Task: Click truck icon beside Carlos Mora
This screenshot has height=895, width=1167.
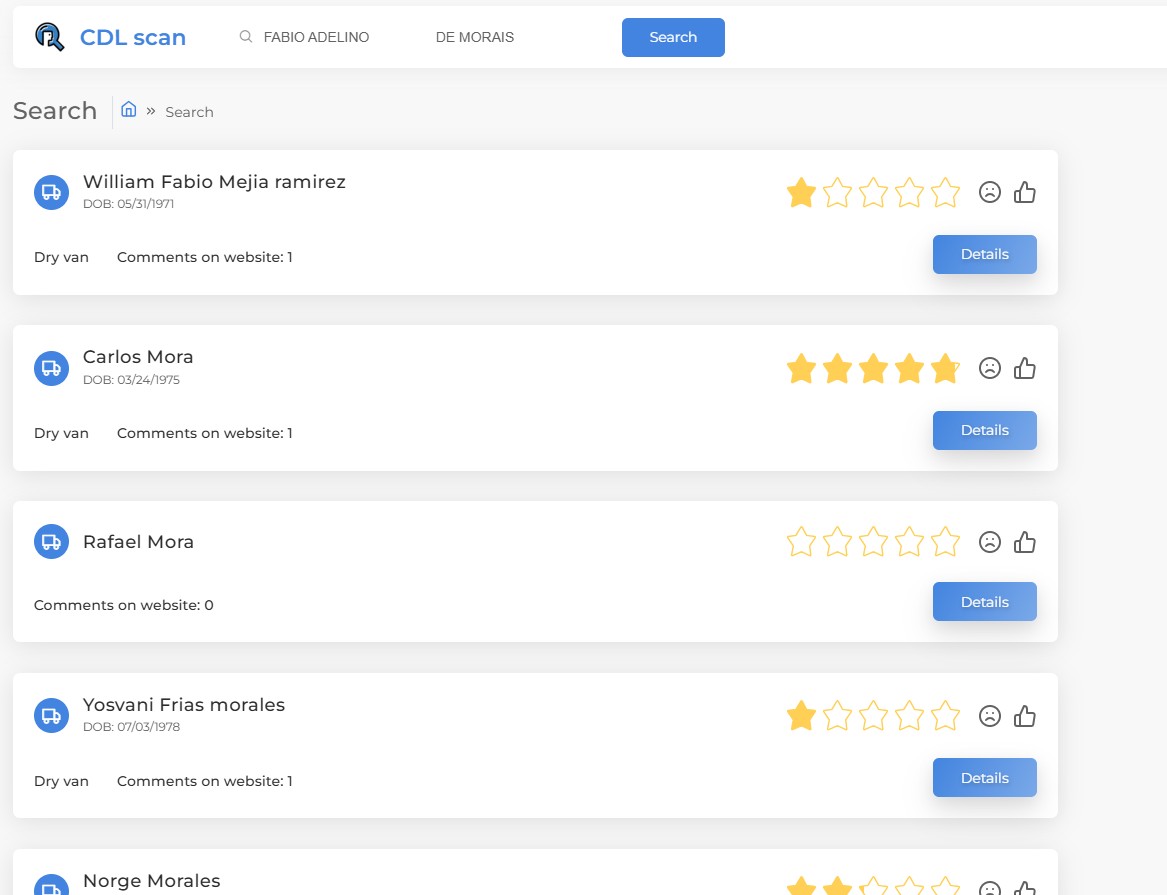Action: click(x=51, y=368)
